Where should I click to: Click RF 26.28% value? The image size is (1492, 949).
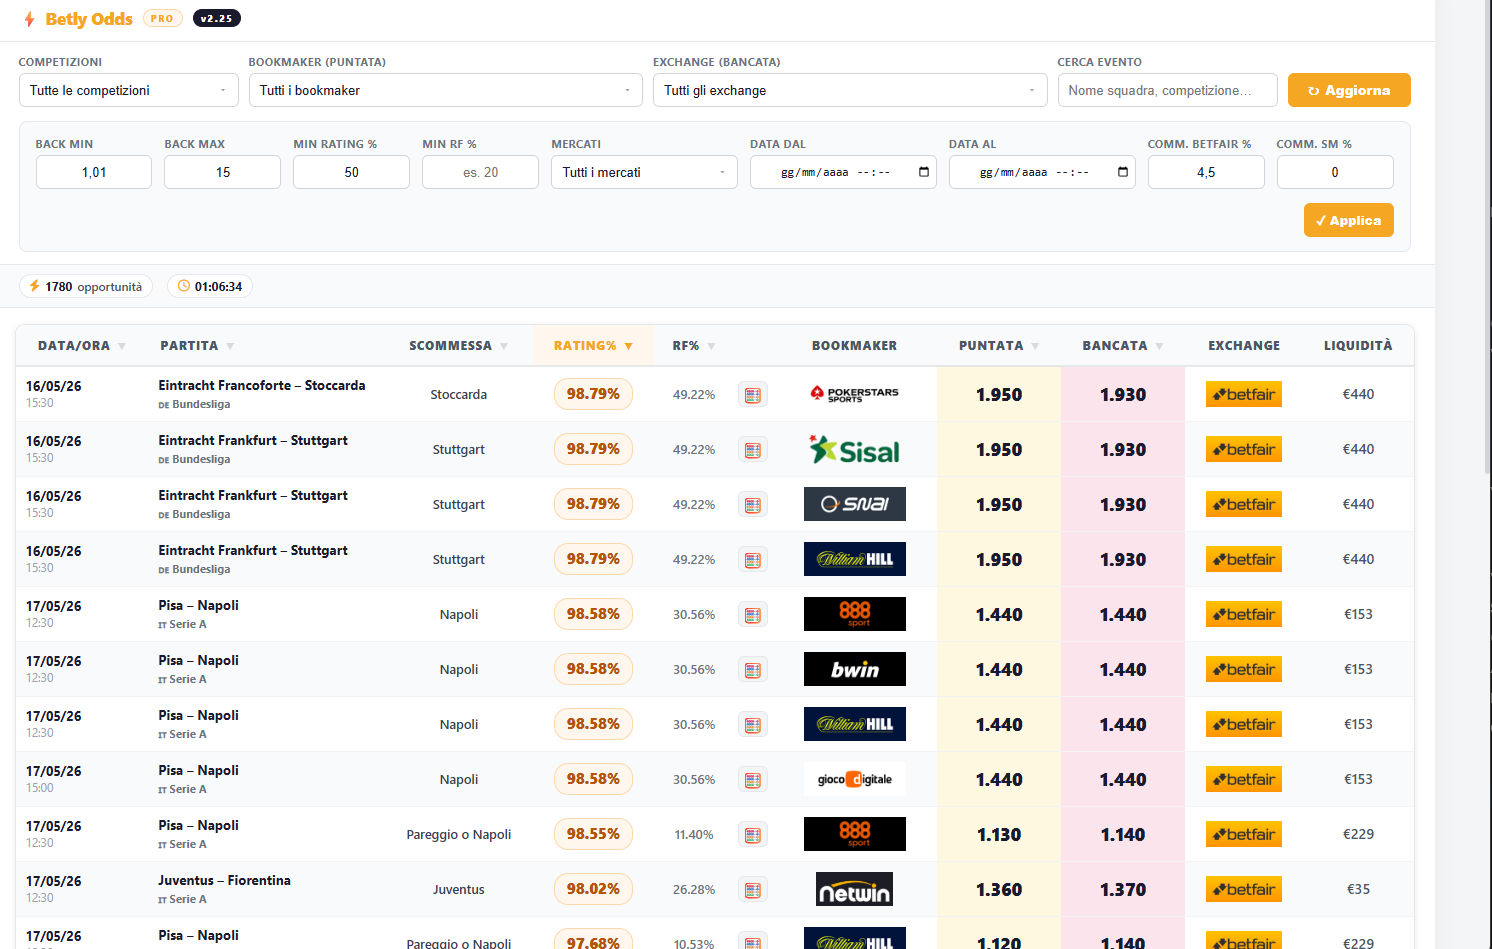pyautogui.click(x=694, y=890)
